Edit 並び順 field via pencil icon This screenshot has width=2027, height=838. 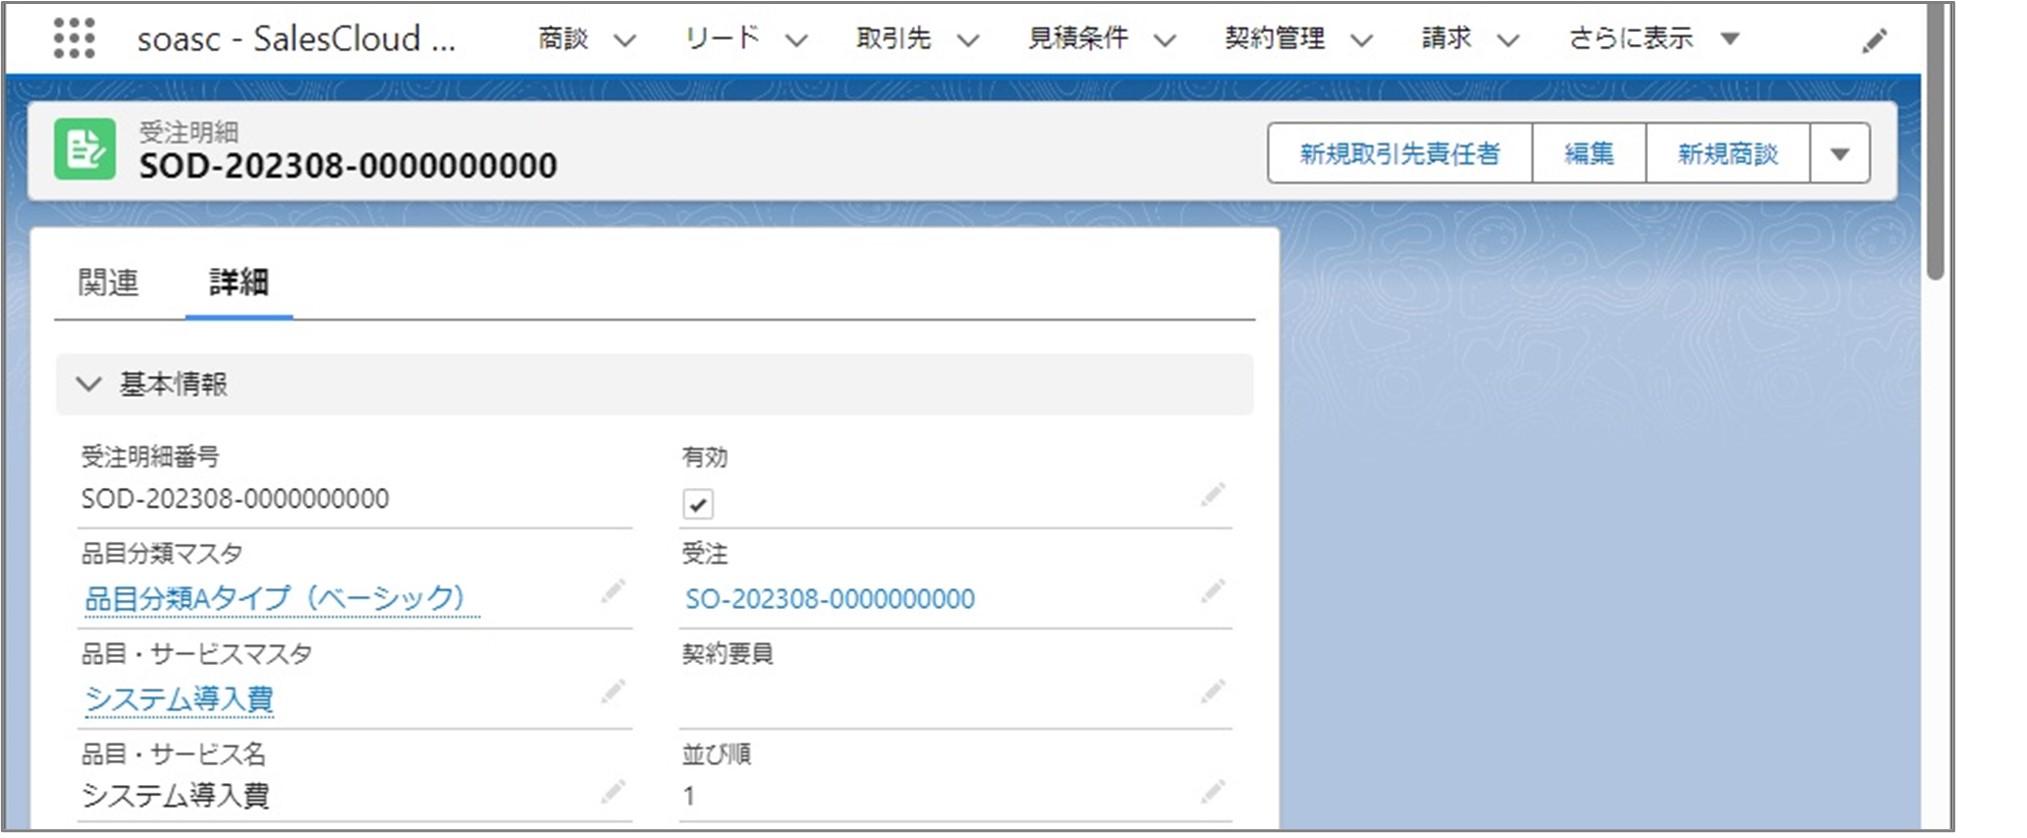tap(1213, 792)
